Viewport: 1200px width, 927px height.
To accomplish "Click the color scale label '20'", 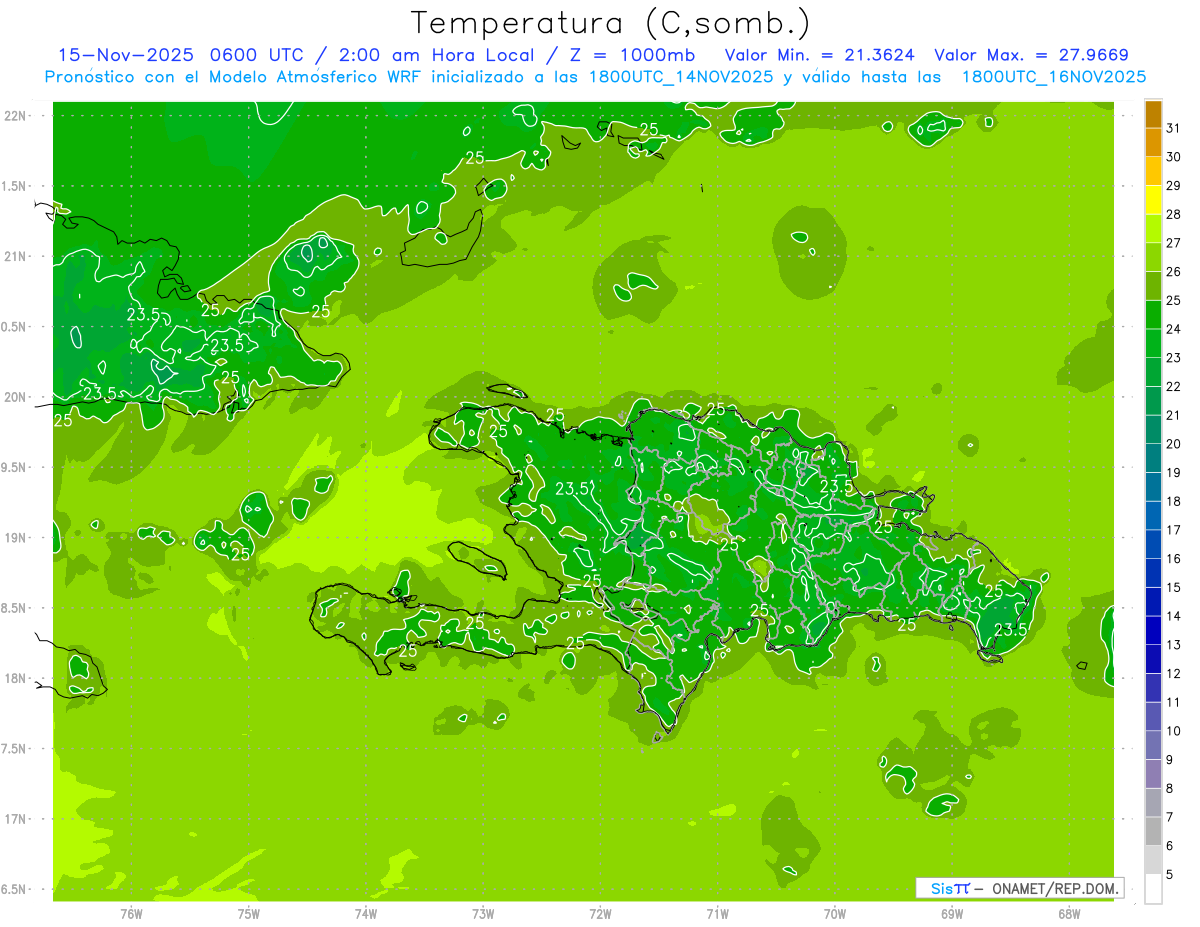I will pyautogui.click(x=1174, y=444).
